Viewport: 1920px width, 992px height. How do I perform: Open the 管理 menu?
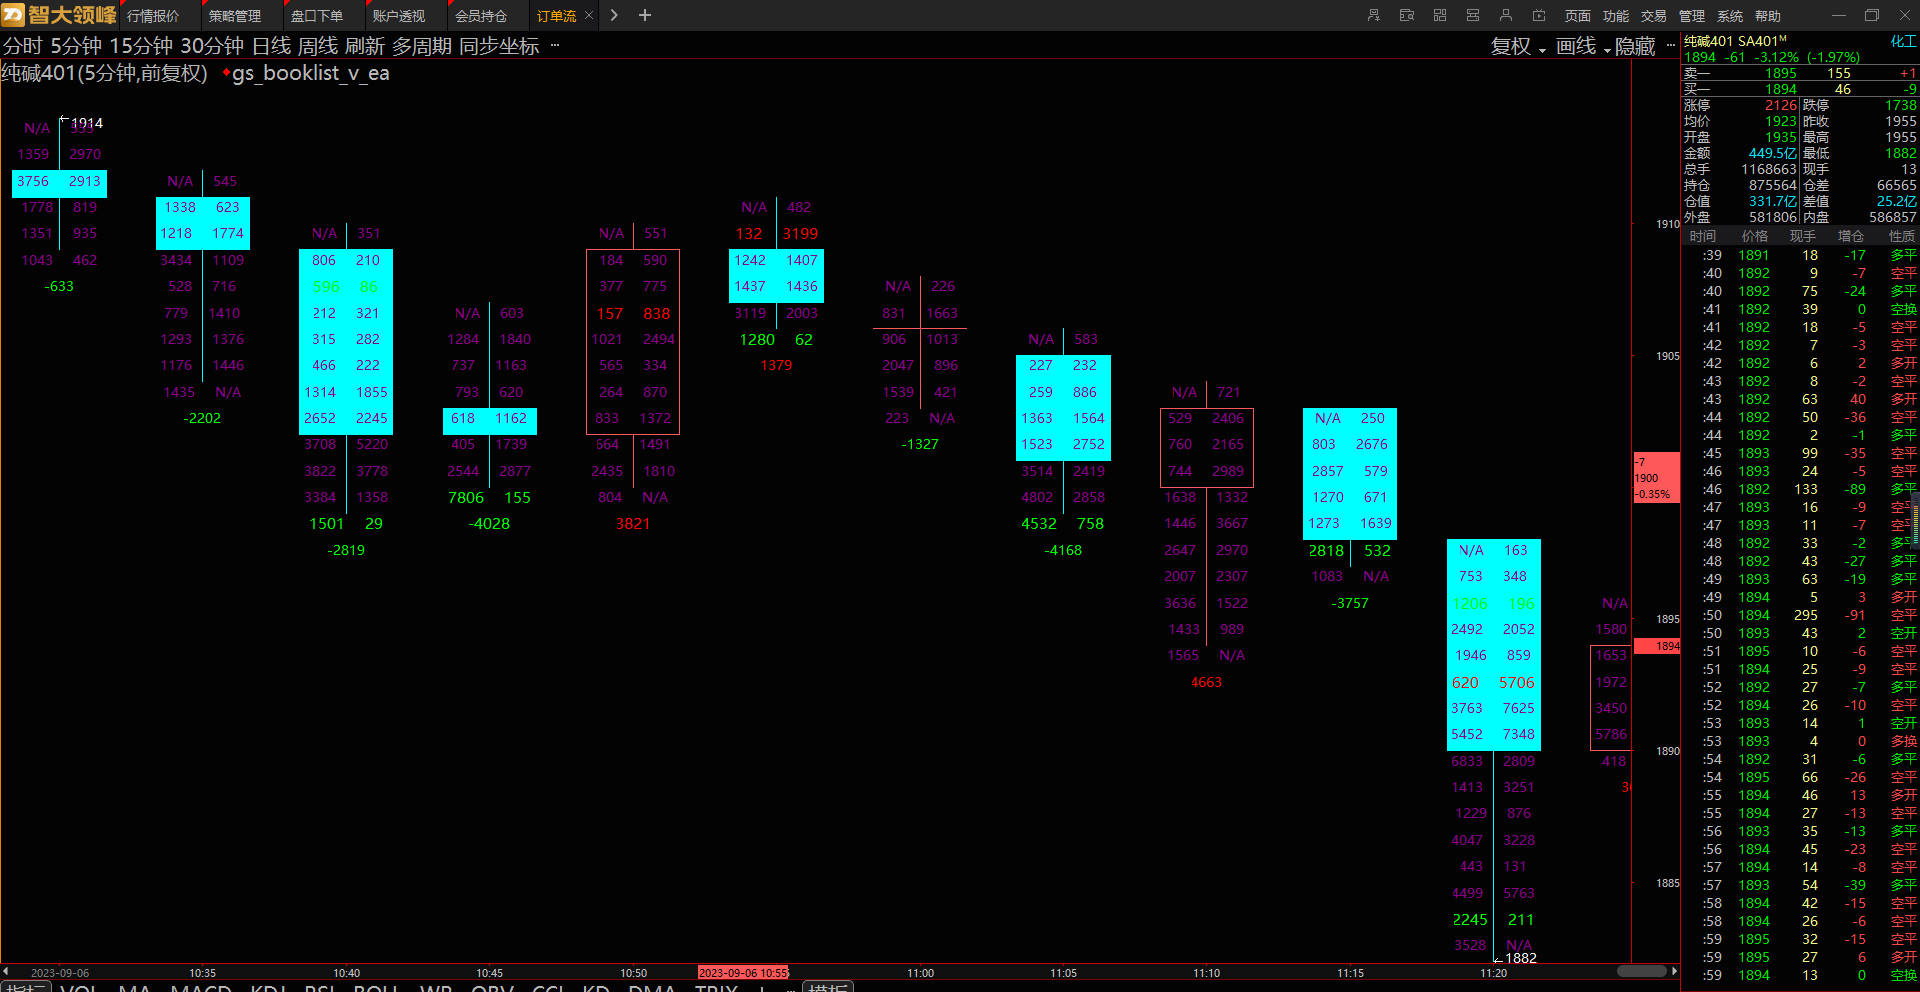tap(1692, 16)
